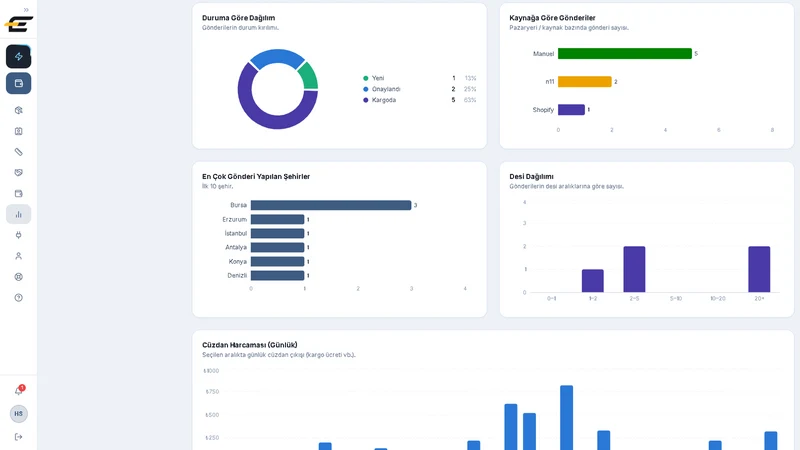Click the 'Duruma Göre Dağılım' title

click(238, 18)
